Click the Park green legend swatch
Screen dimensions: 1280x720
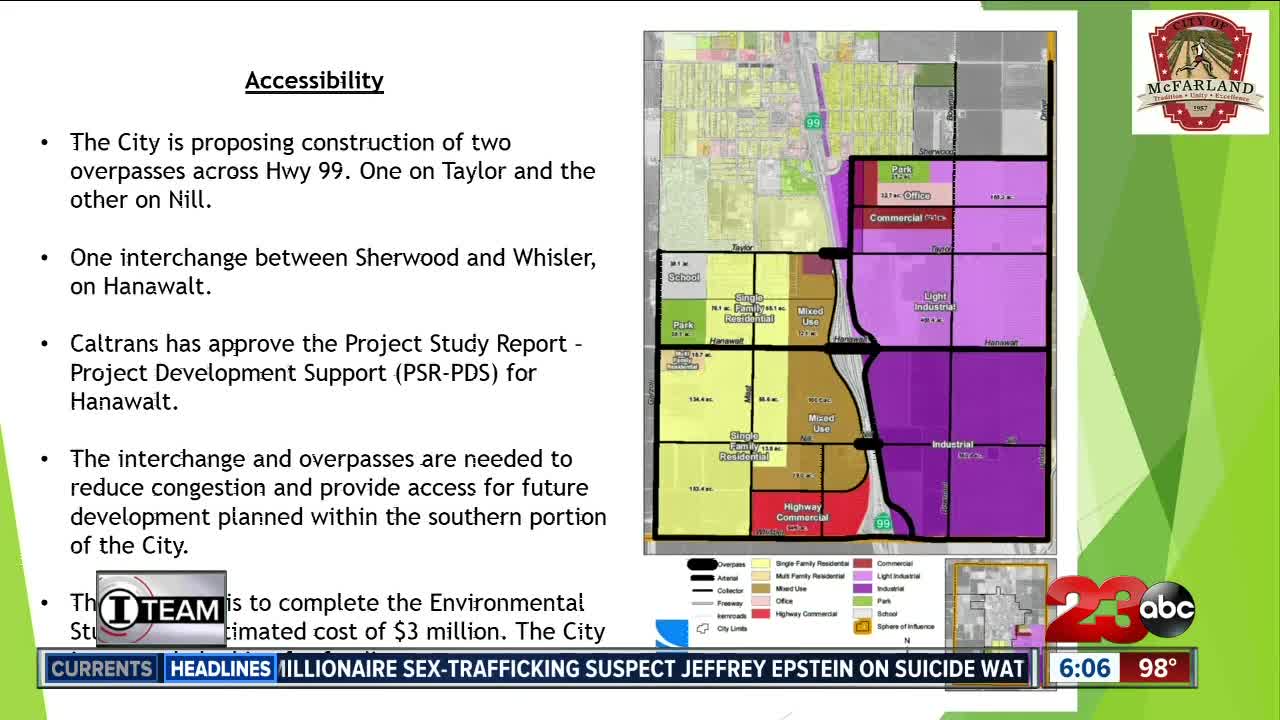863,601
